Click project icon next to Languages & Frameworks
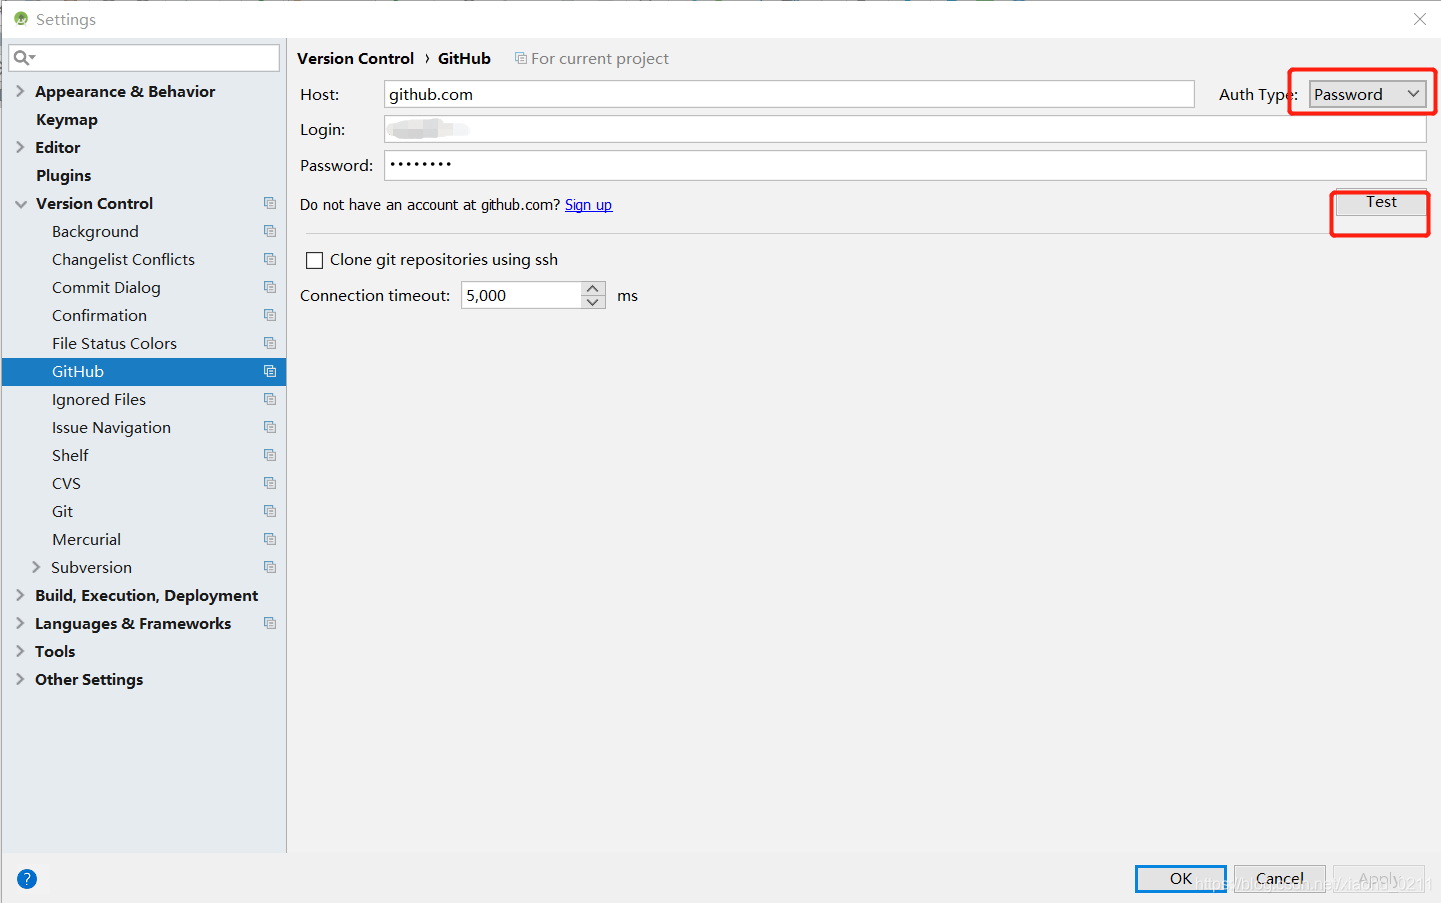Screen dimensions: 1441x903 (x=270, y=623)
